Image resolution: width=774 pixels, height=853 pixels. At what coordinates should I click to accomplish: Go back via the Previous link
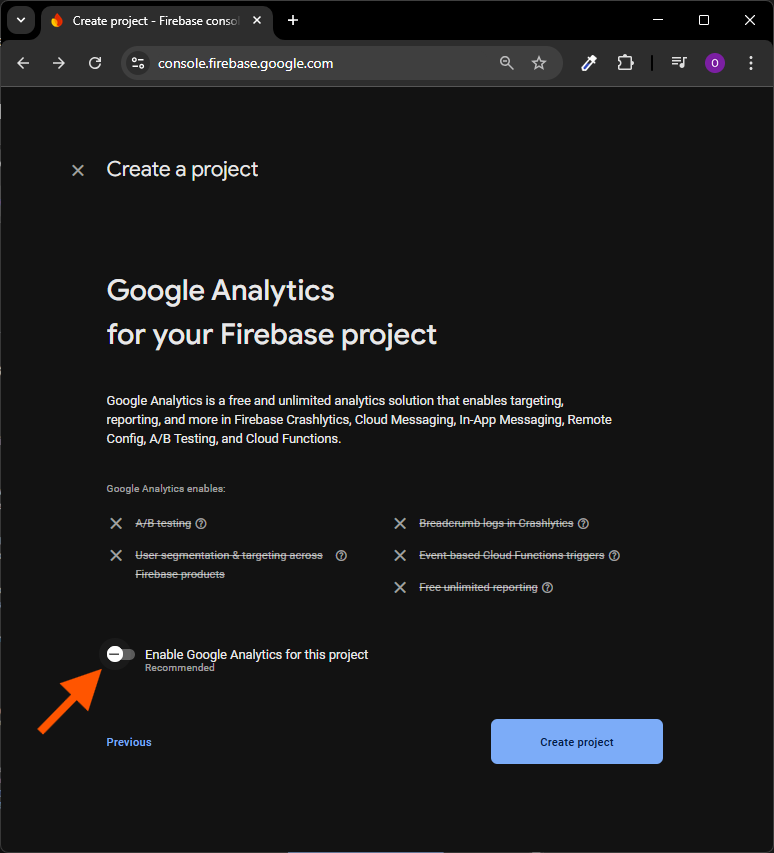tap(129, 742)
